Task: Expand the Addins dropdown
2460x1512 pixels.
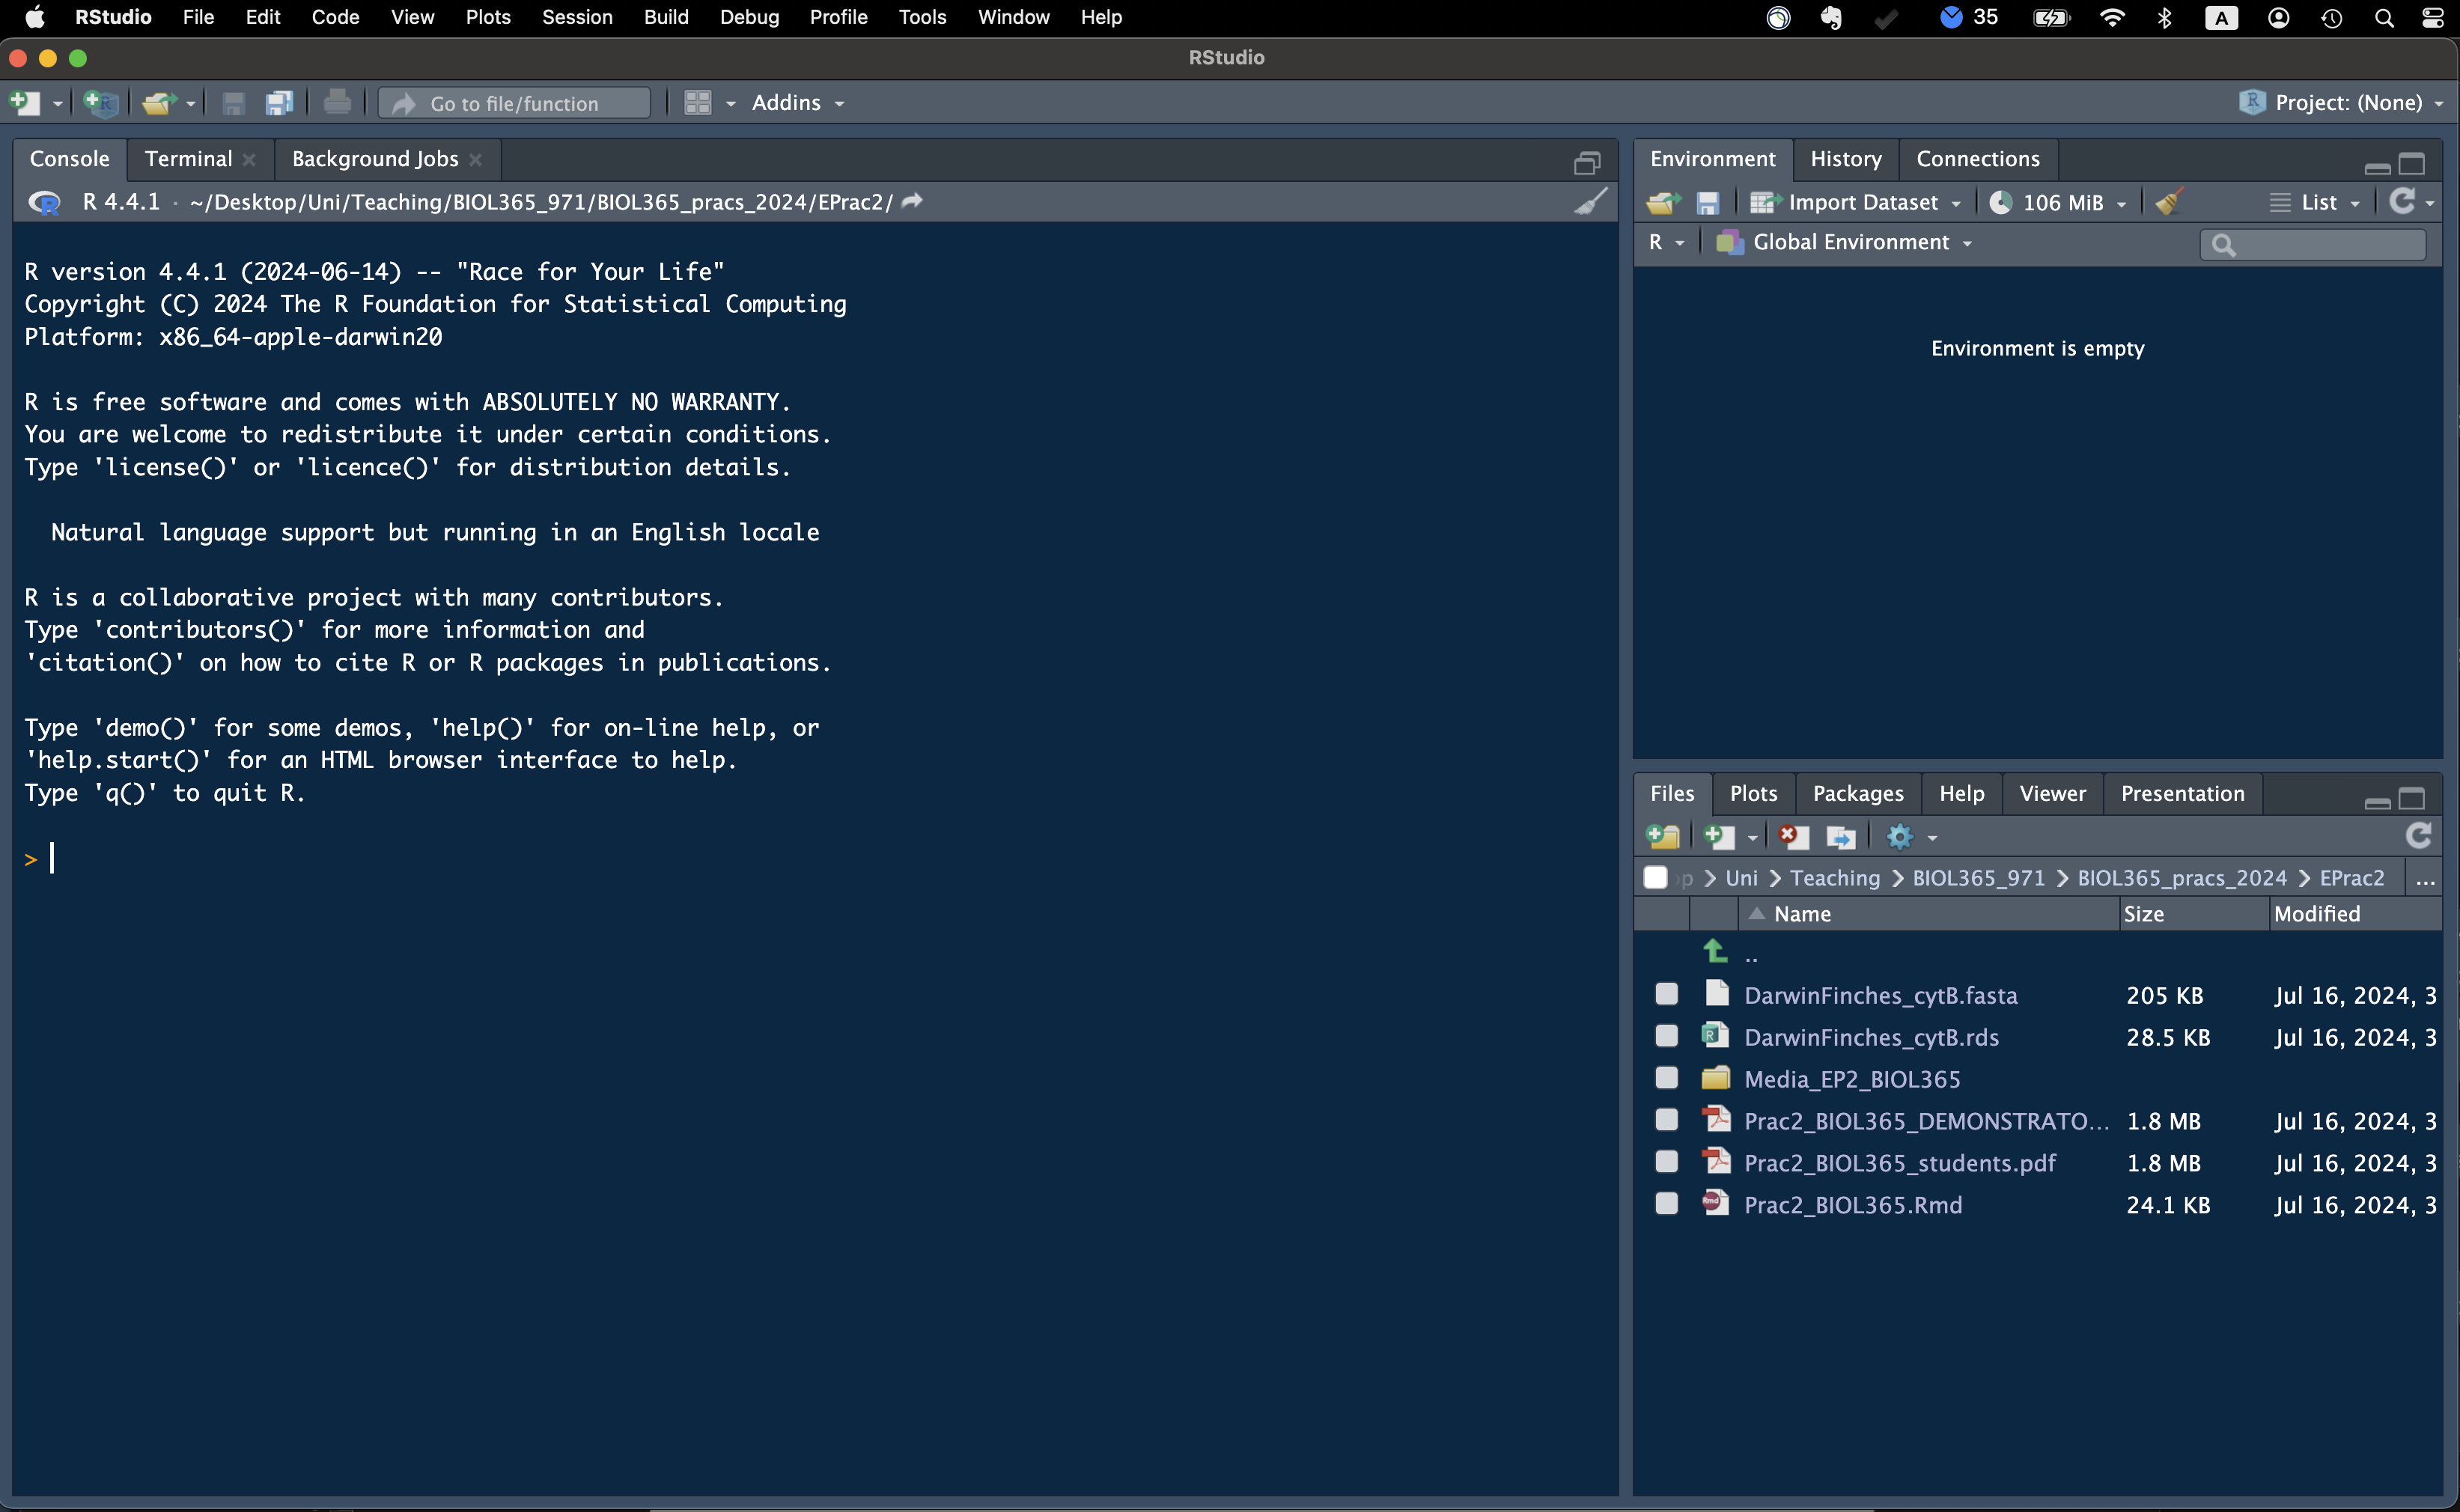Action: pos(797,103)
